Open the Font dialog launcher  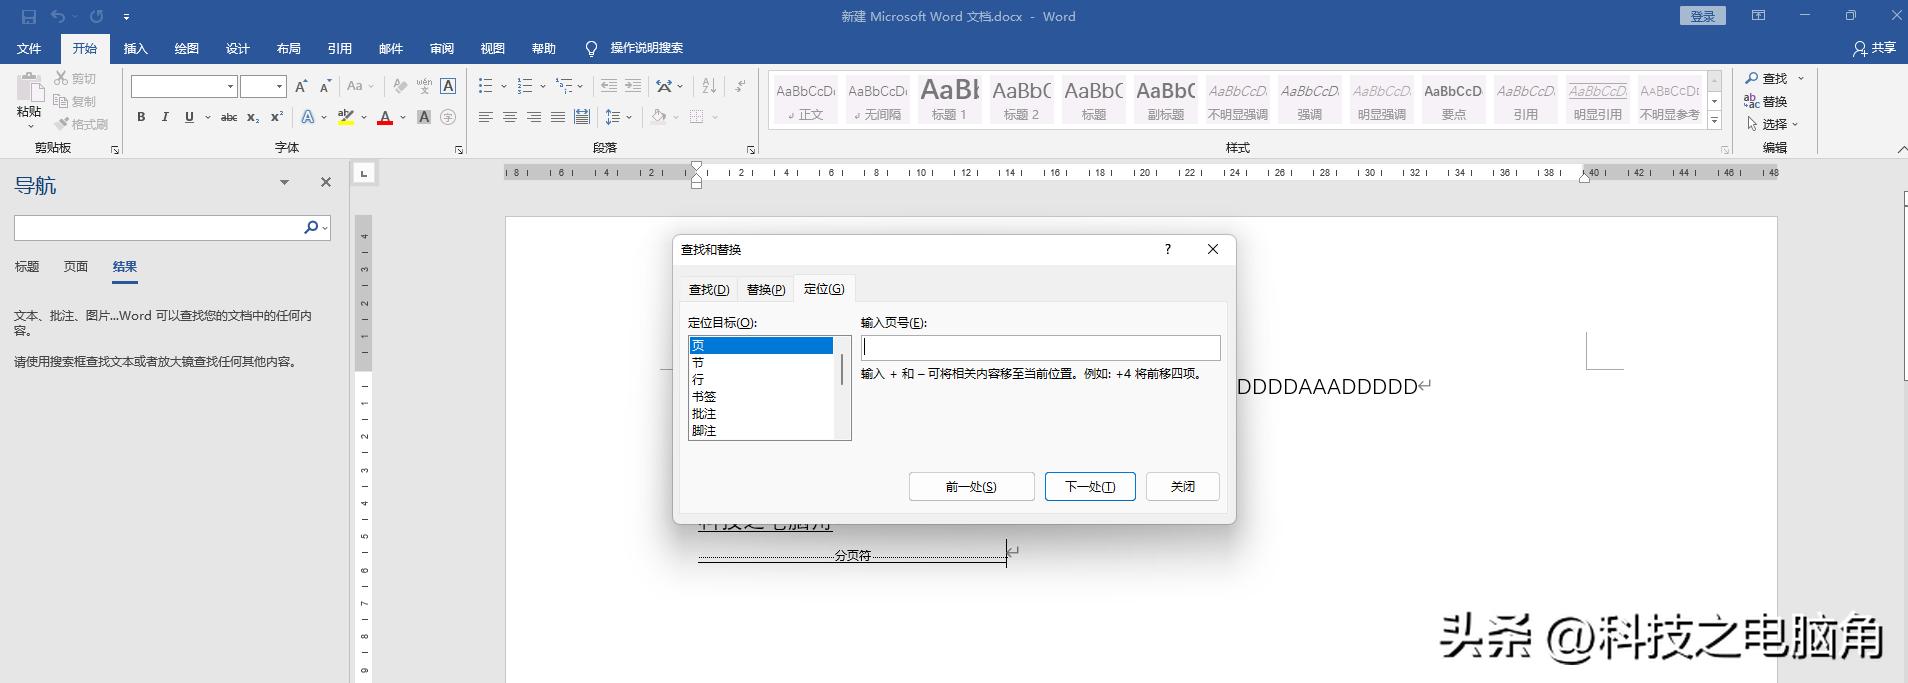(x=459, y=150)
